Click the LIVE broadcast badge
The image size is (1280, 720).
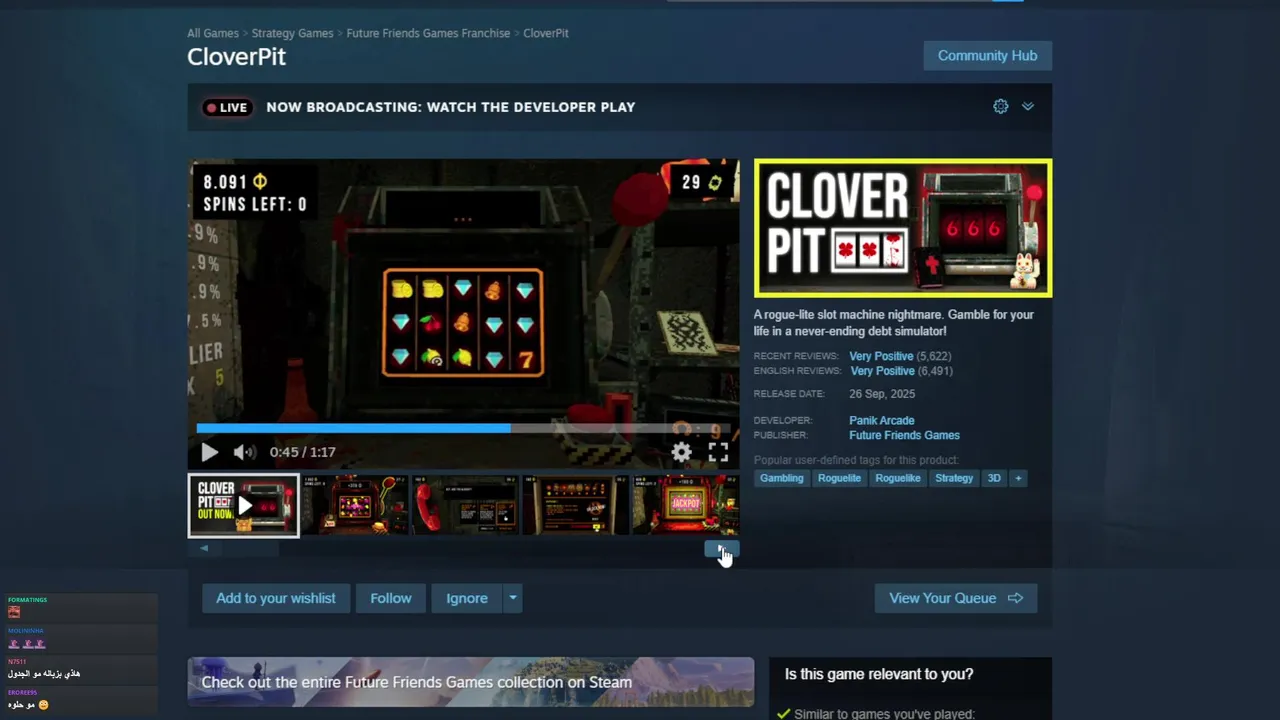[x=227, y=107]
